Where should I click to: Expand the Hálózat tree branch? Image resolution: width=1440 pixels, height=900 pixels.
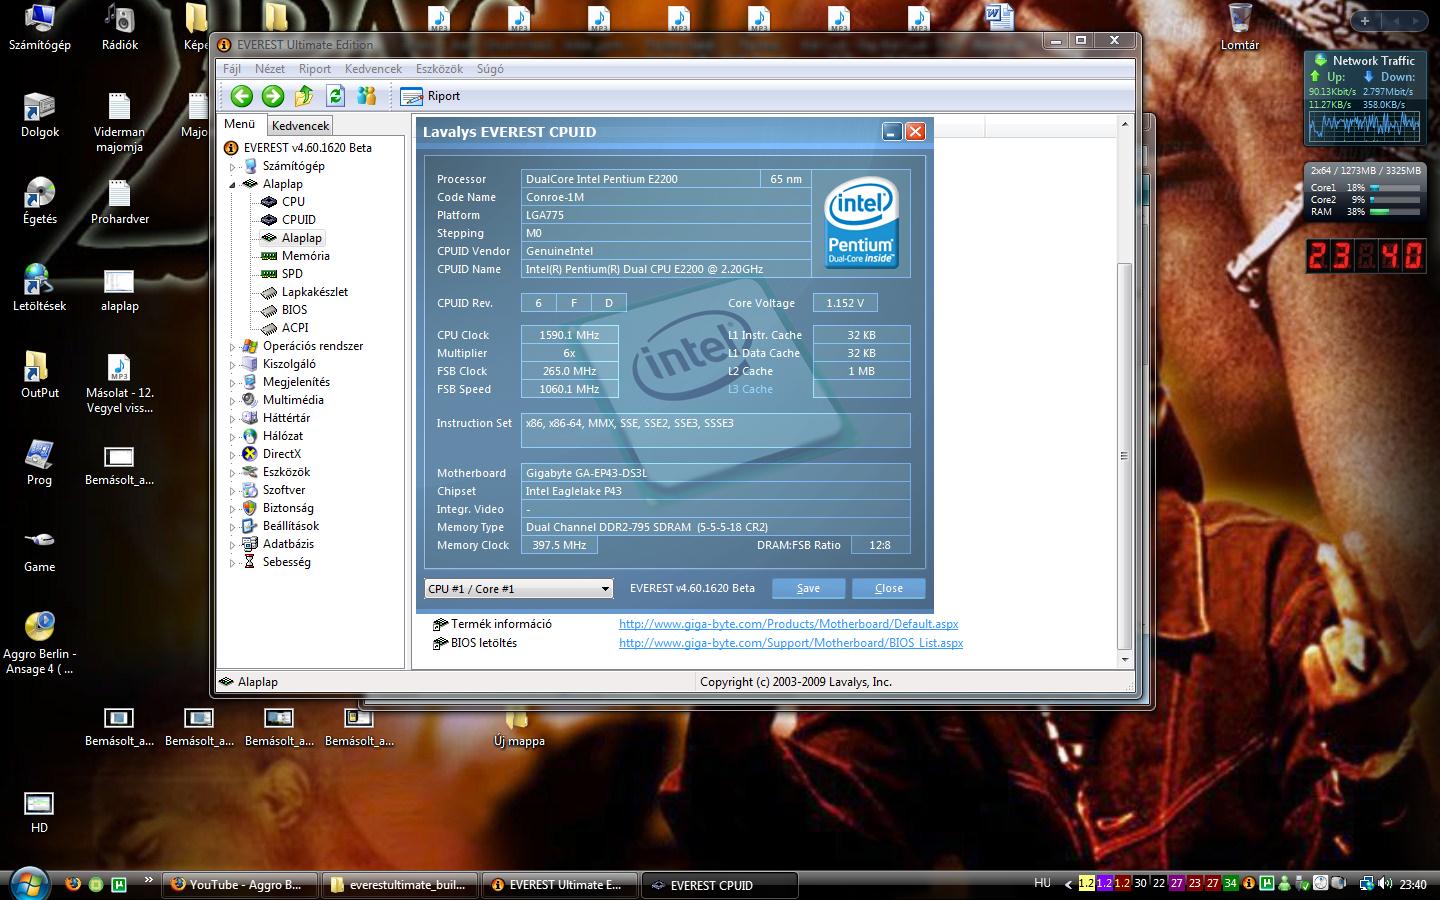point(233,437)
